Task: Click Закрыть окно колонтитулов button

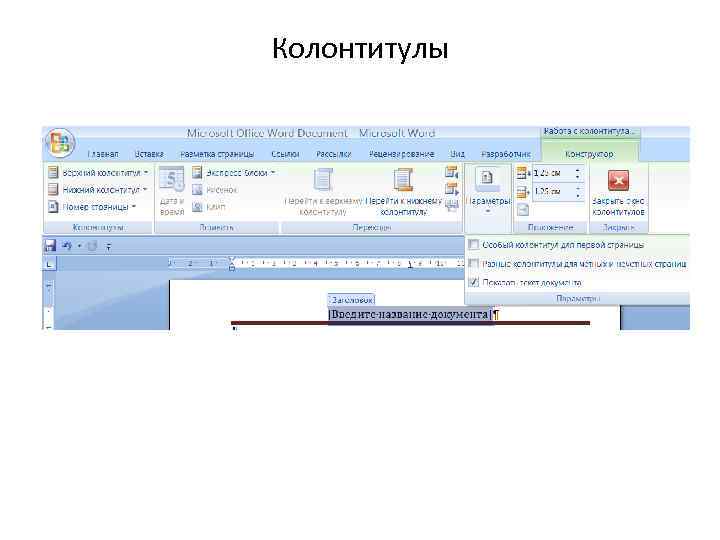Action: pyautogui.click(x=618, y=192)
